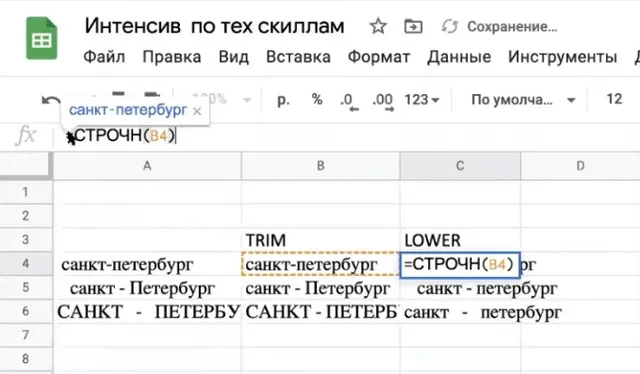Click cell B6 САНКТ - ПЕТЕРБ
Image resolution: width=640 pixels, height=374 pixels.
click(x=321, y=312)
